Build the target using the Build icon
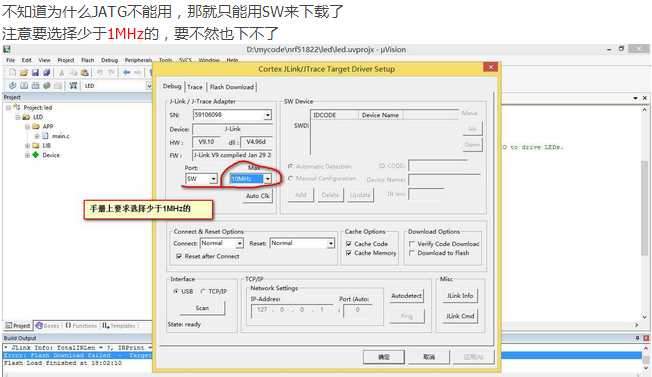The height and width of the screenshot is (377, 652). [x=24, y=86]
